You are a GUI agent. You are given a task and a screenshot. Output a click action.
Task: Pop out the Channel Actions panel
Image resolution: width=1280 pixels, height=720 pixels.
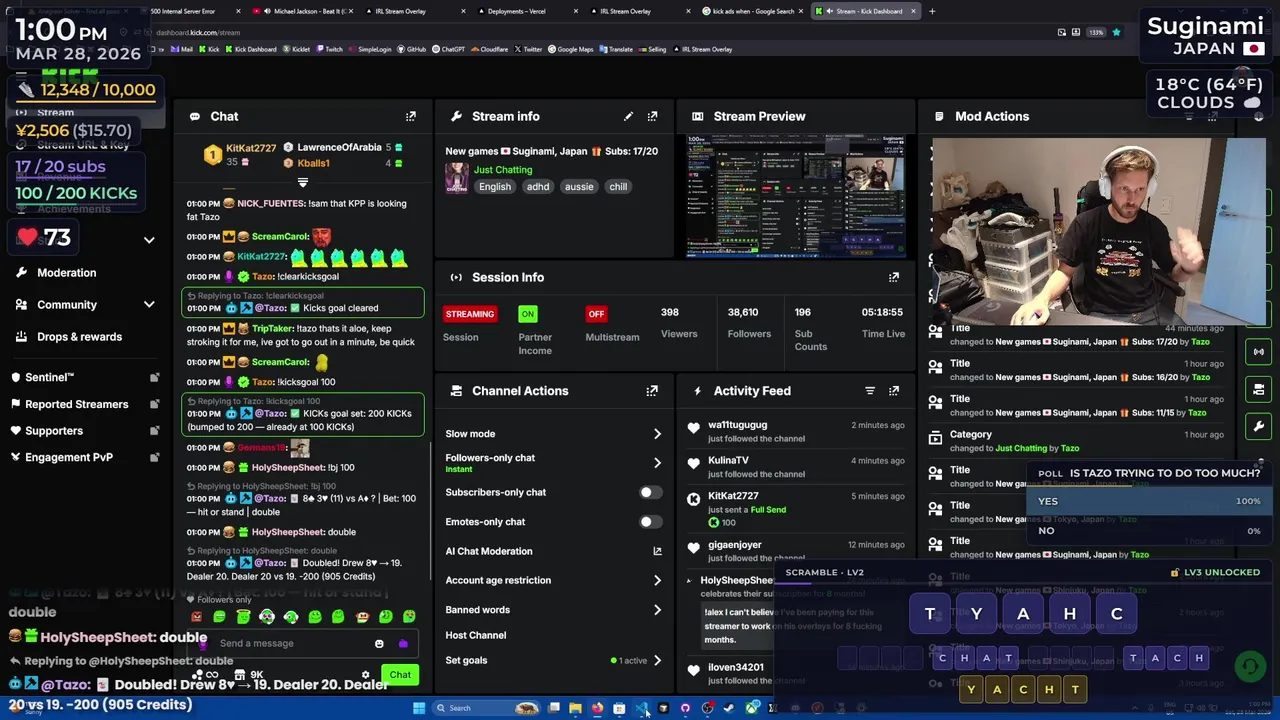(652, 391)
